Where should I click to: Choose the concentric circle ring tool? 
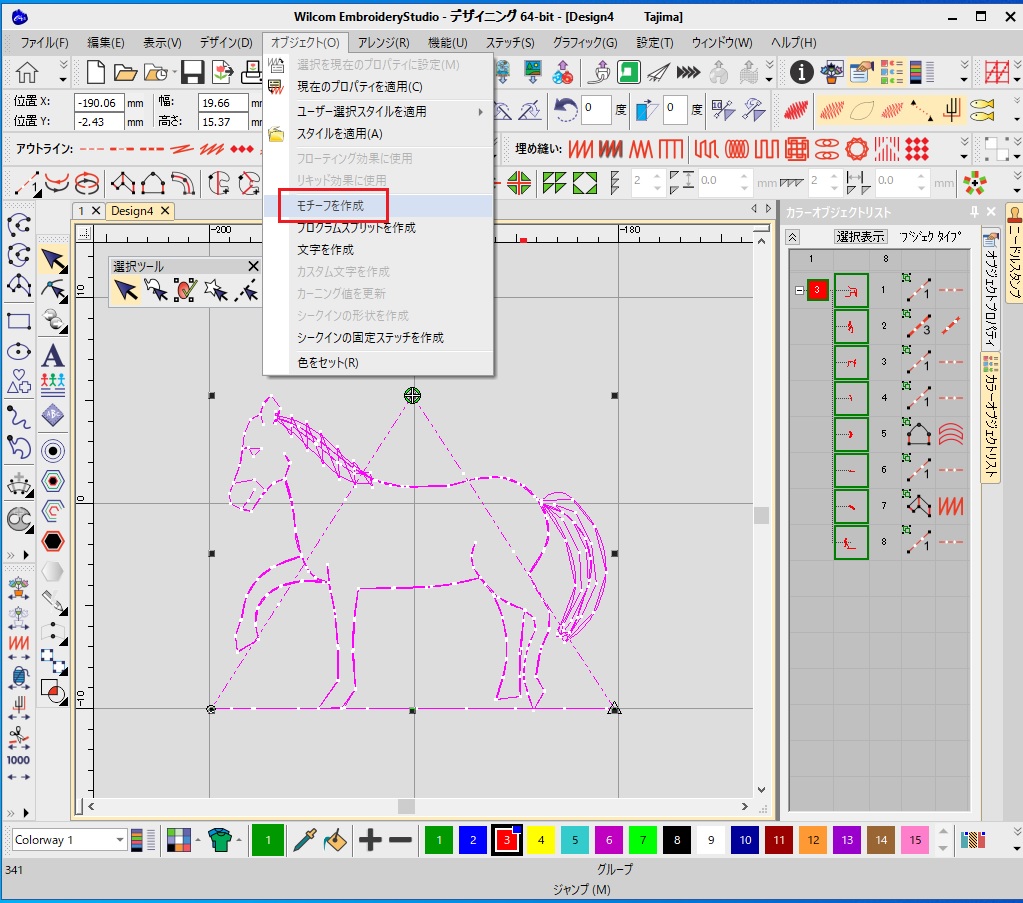(53, 450)
